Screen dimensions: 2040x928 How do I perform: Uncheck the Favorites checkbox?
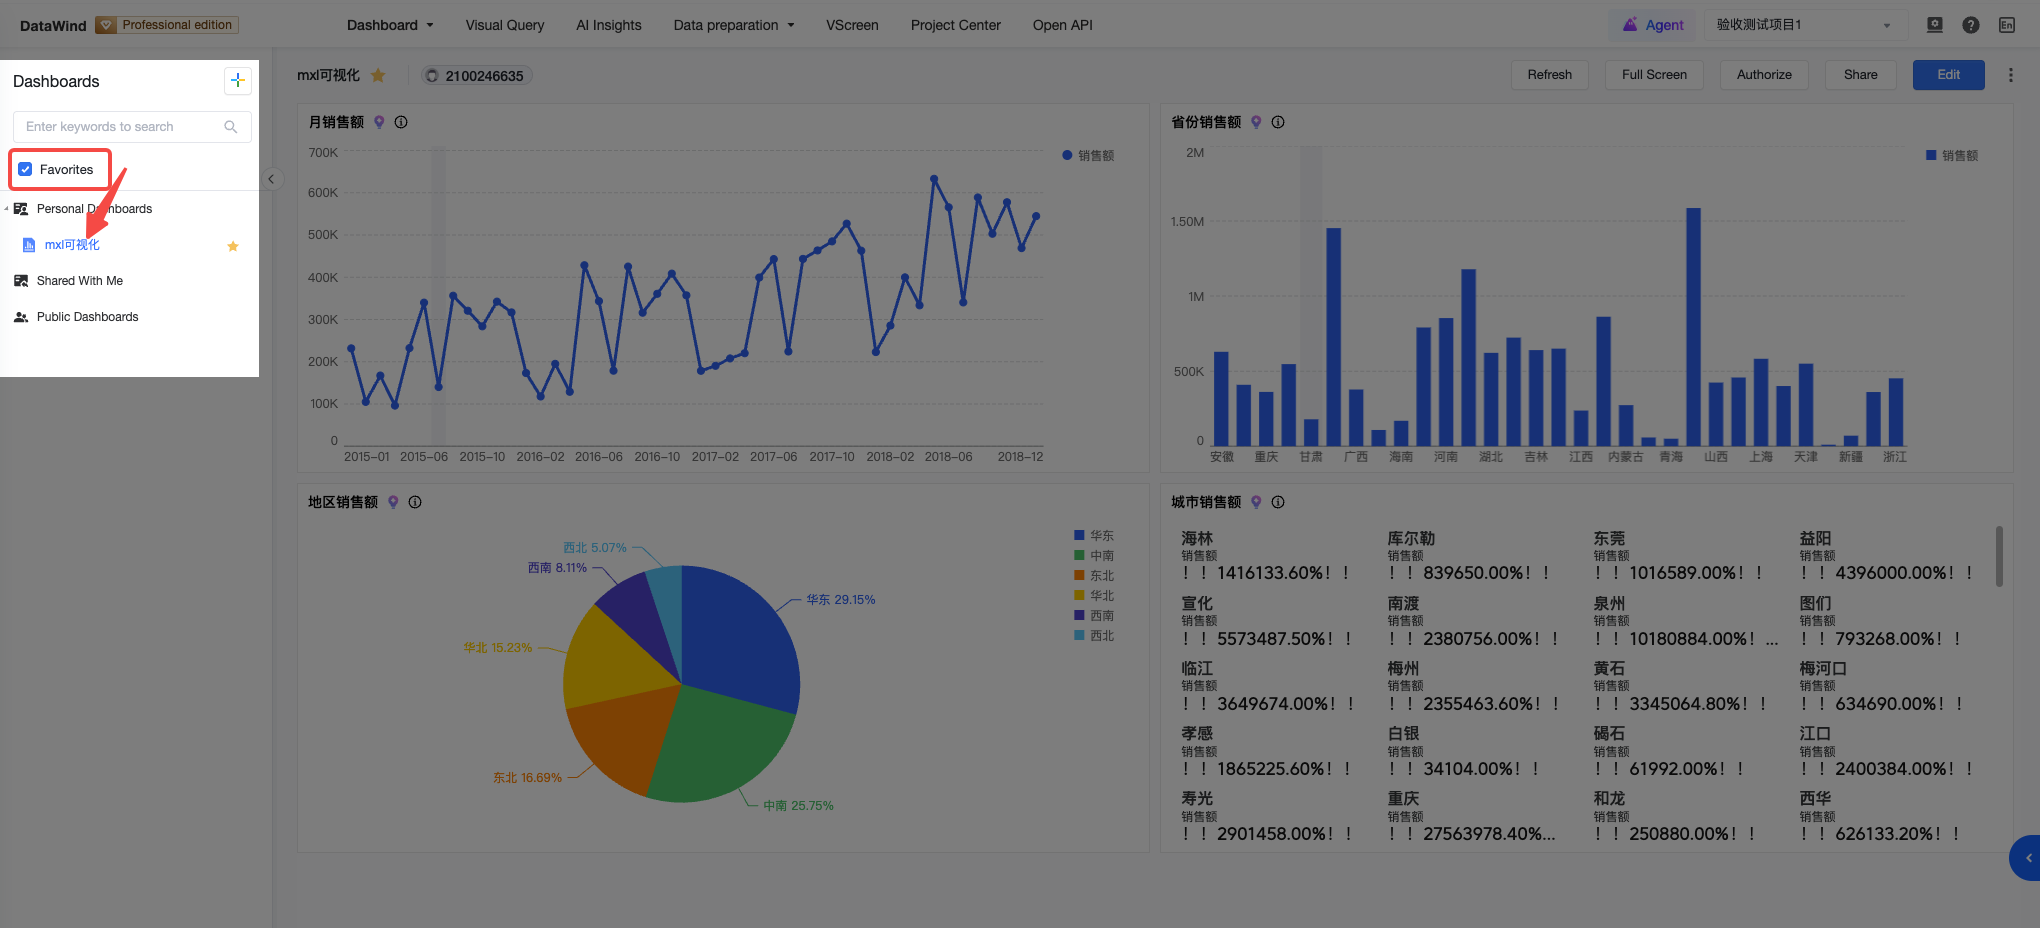click(x=26, y=169)
